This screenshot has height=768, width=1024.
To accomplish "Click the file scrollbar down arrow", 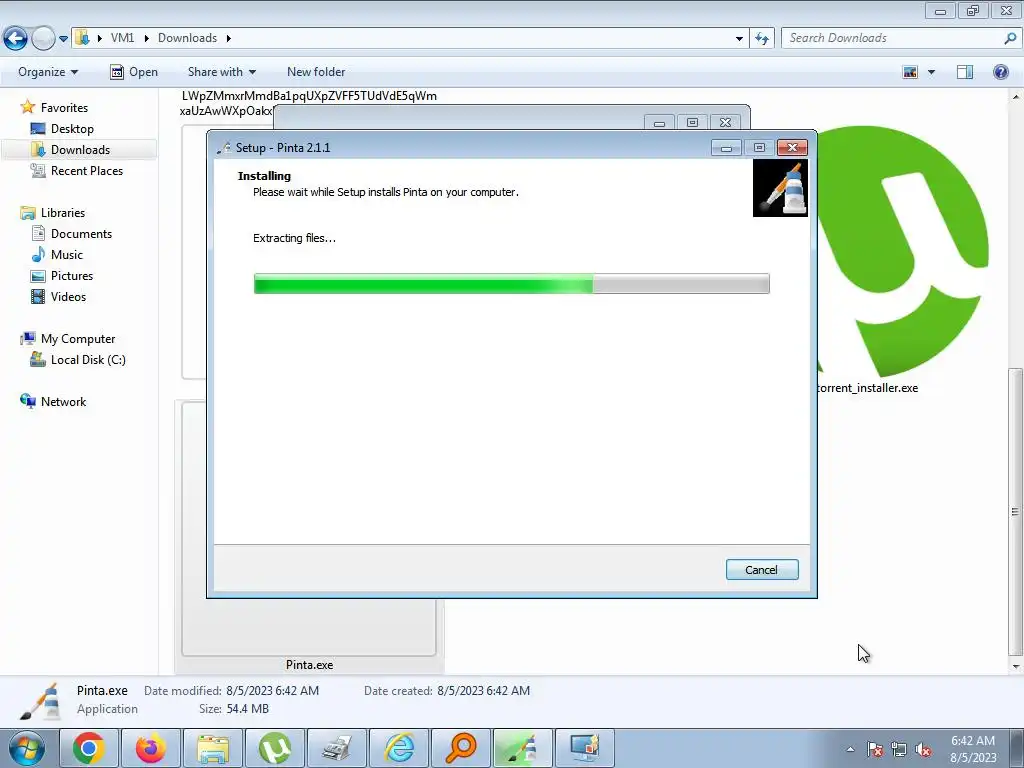I will (x=1016, y=667).
